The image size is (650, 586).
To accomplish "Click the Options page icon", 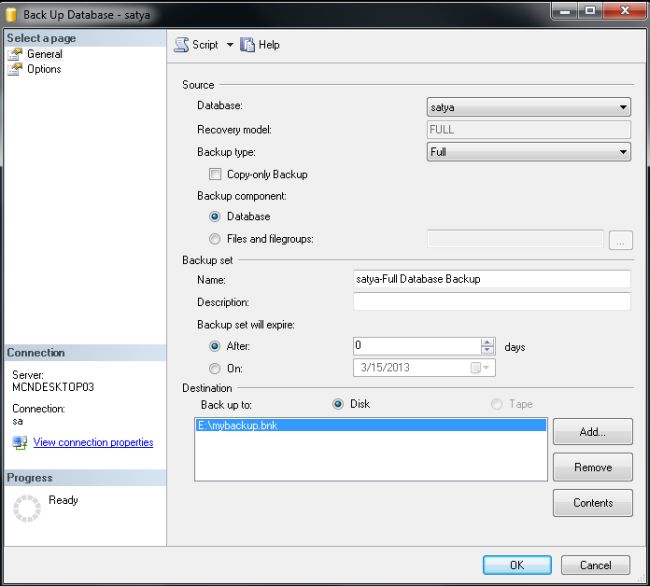I will (15, 69).
